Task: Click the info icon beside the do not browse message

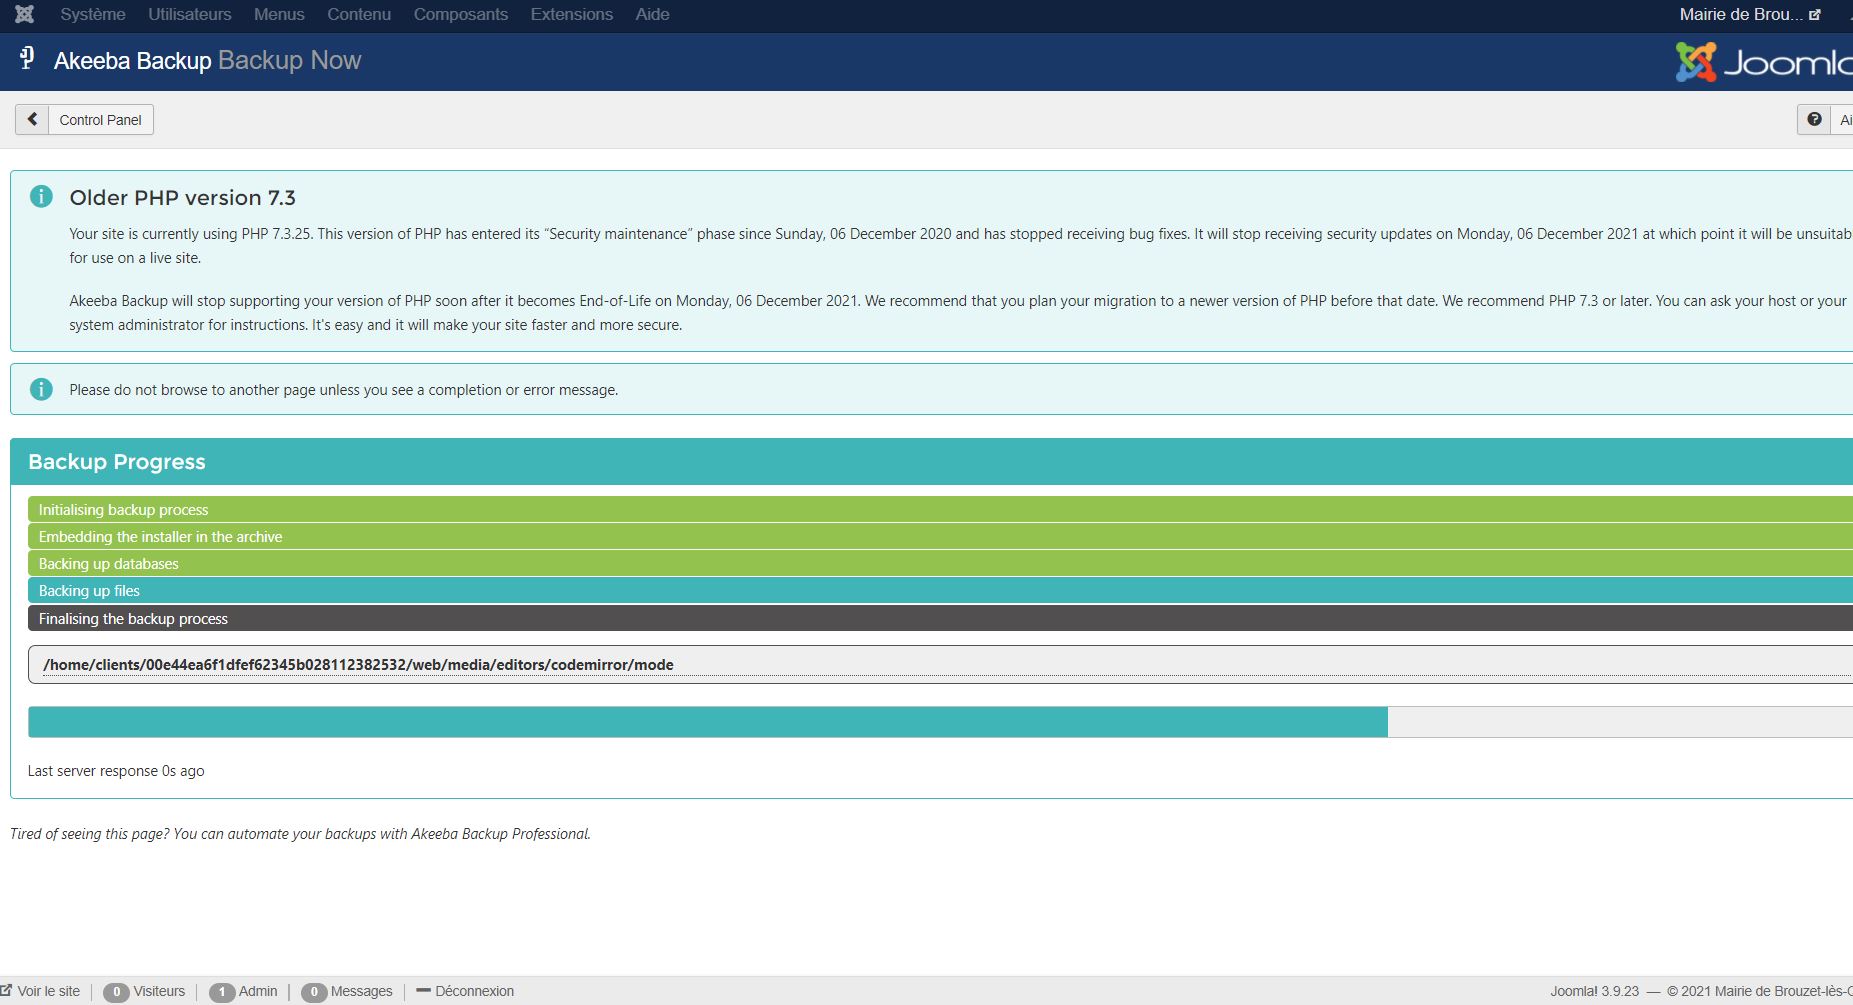Action: pyautogui.click(x=41, y=389)
